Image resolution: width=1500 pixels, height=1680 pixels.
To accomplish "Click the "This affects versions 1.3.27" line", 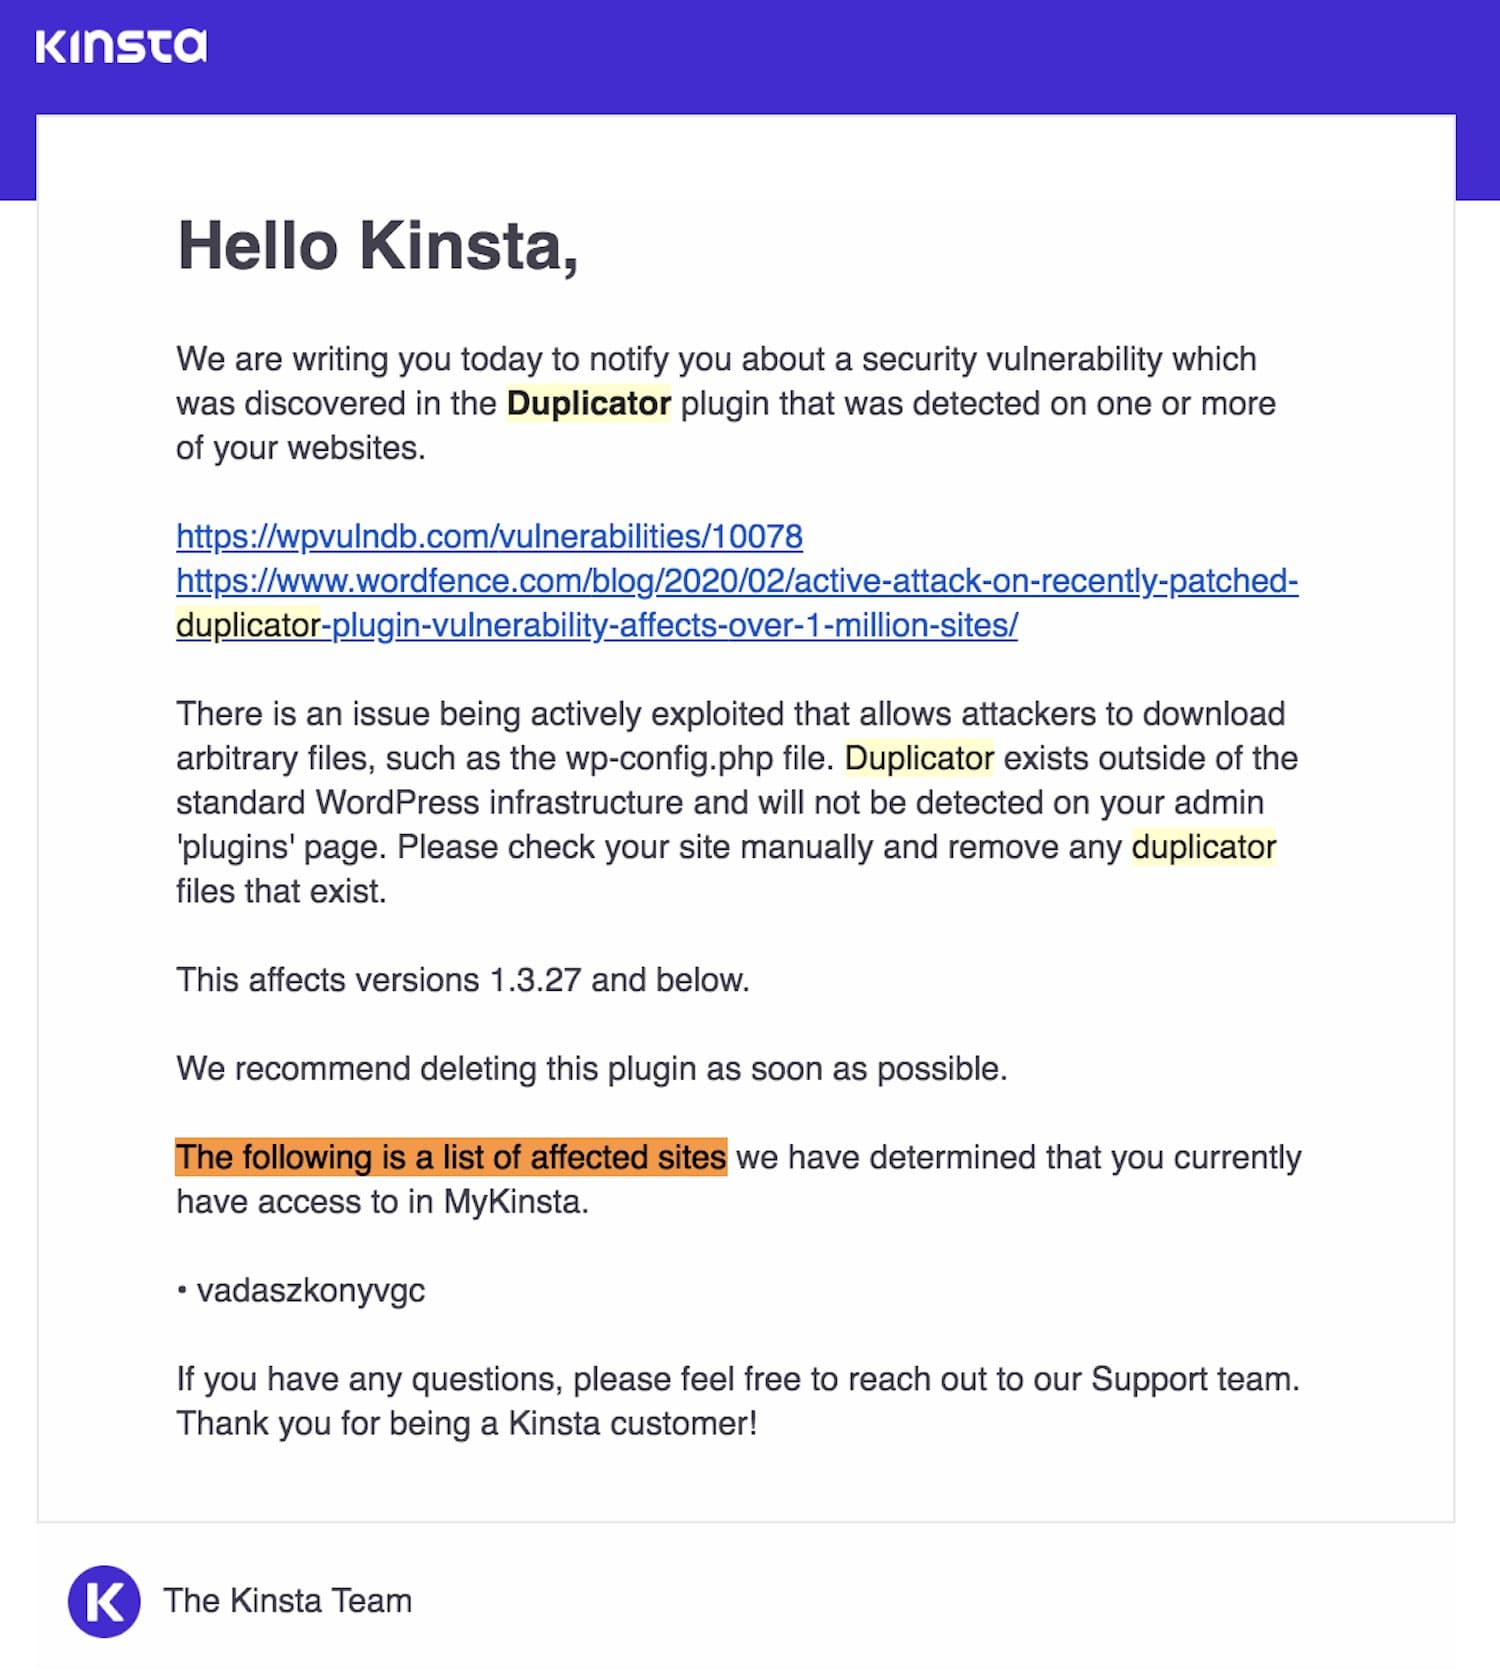I will [x=462, y=980].
